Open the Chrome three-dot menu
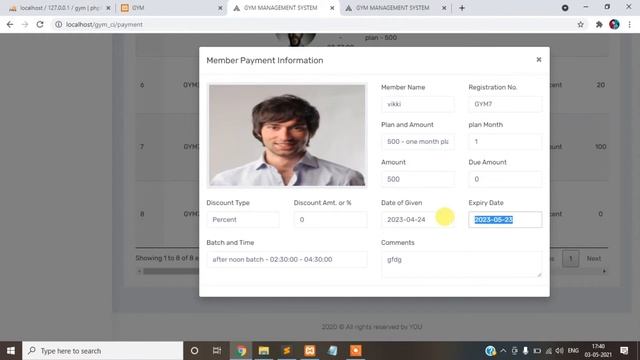The width and height of the screenshot is (640, 360). (630, 24)
